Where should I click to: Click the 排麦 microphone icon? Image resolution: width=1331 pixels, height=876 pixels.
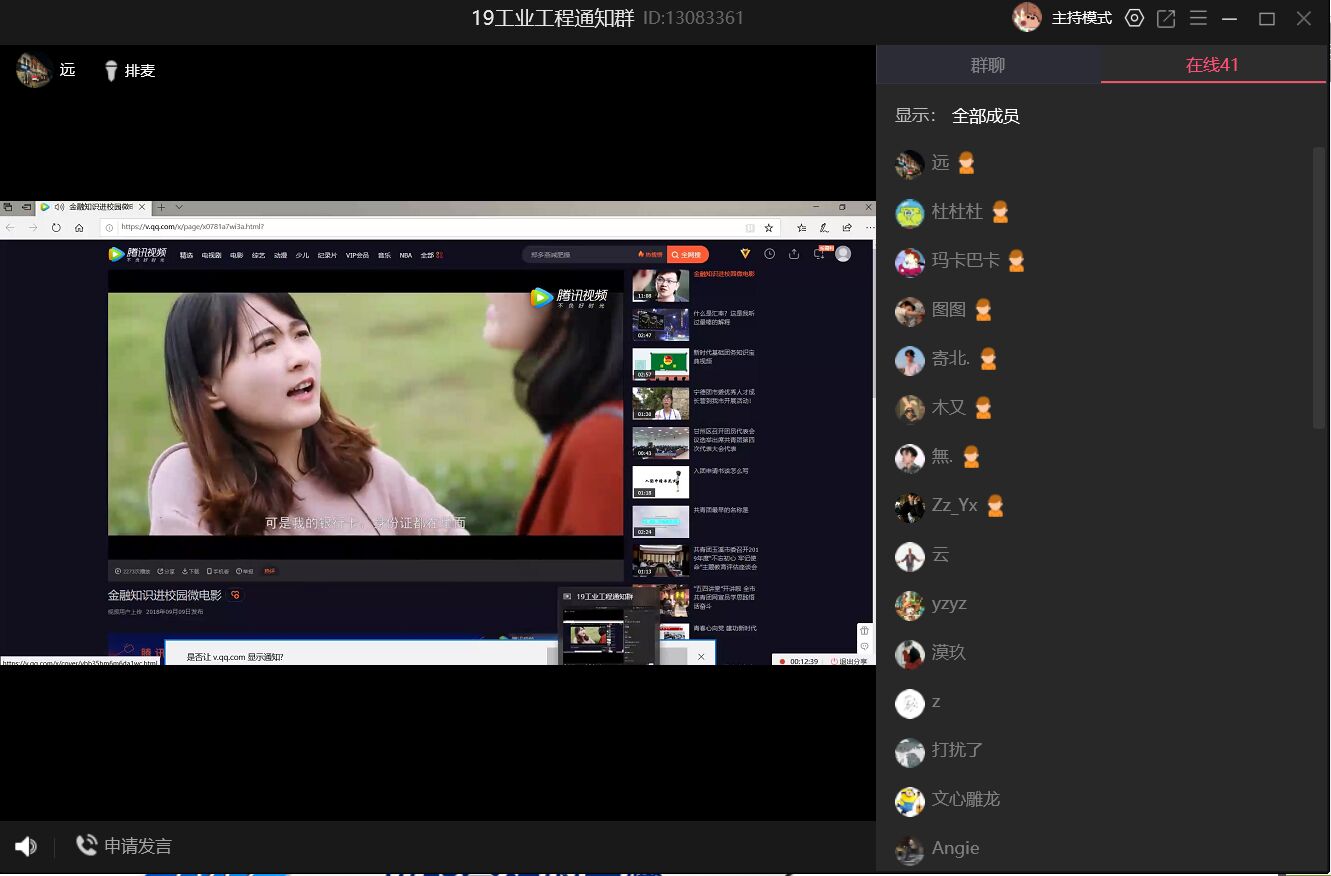point(111,71)
